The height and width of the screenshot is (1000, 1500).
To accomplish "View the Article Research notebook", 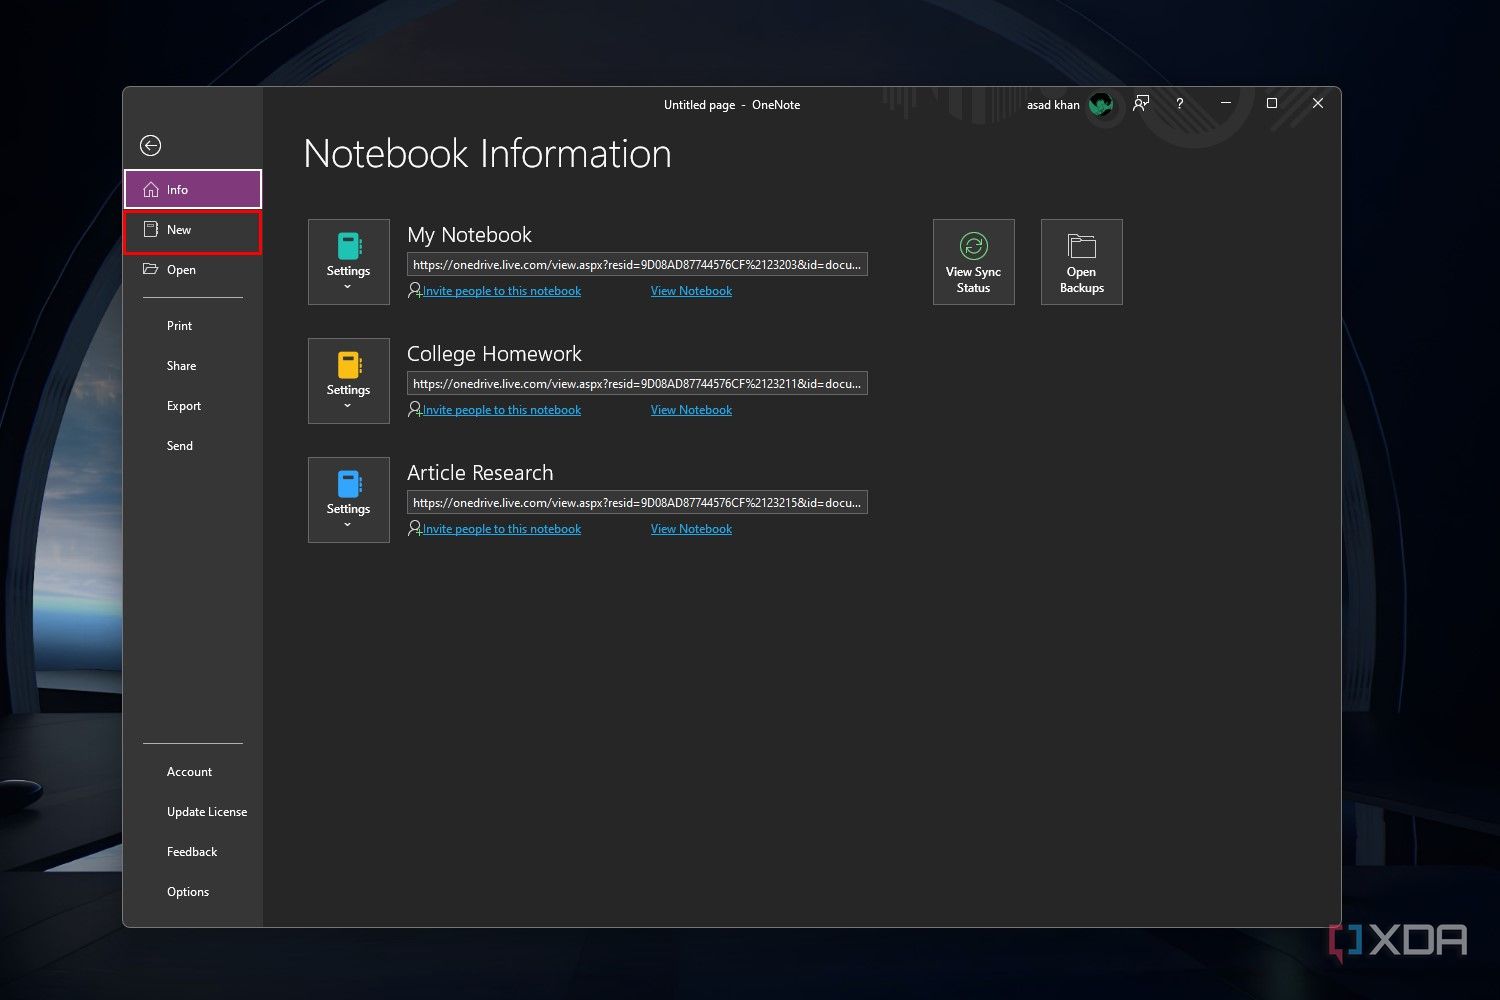I will [x=691, y=529].
